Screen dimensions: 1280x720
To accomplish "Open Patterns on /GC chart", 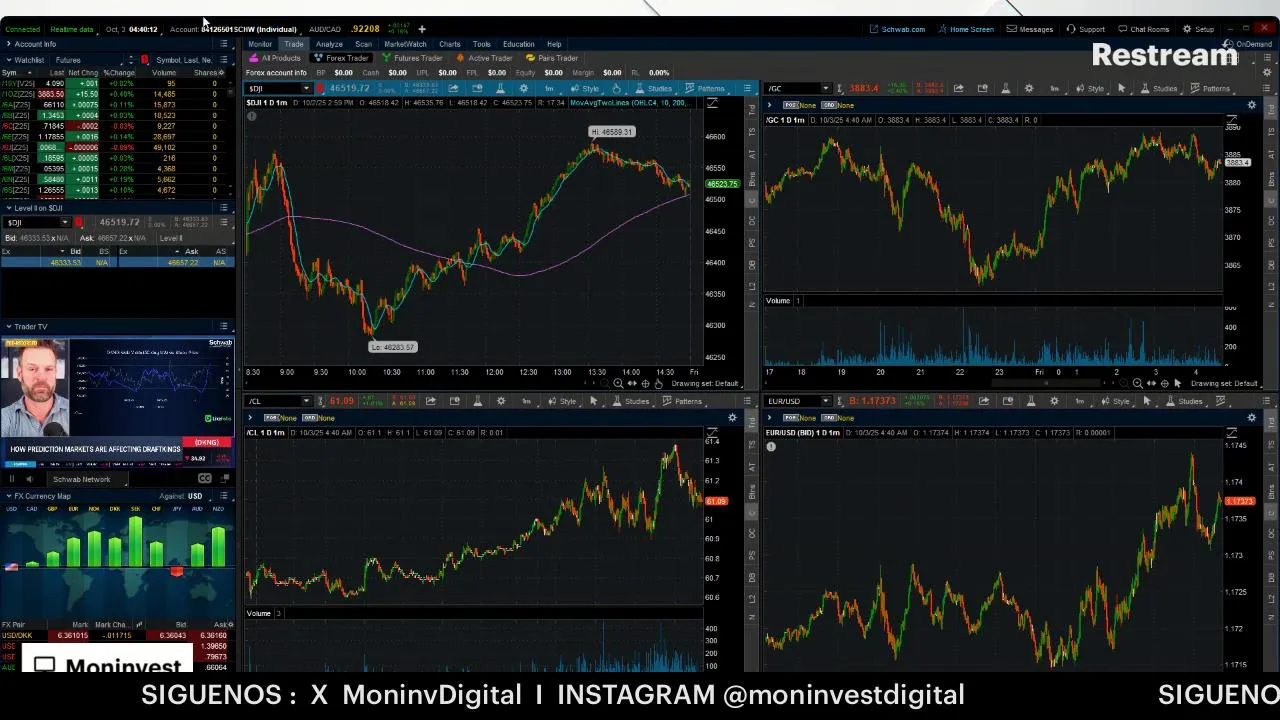I will (x=1211, y=88).
